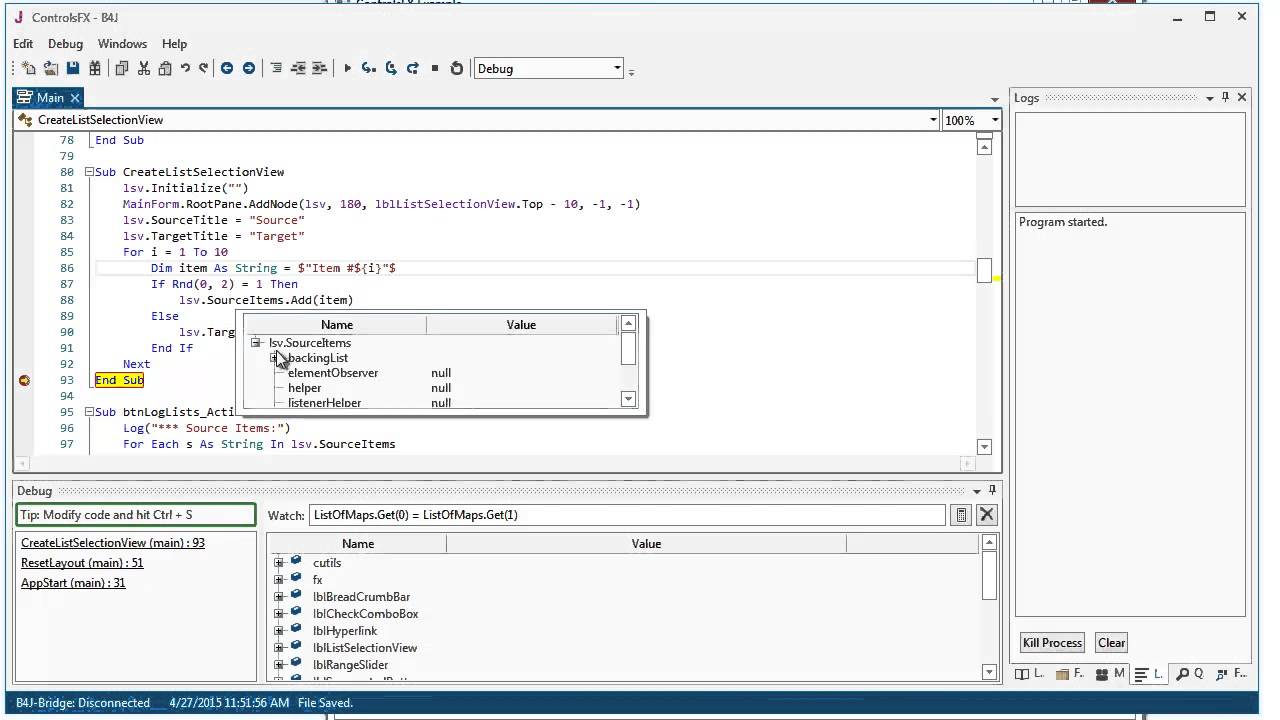Open the toolbar overflow options arrow

pyautogui.click(x=631, y=70)
